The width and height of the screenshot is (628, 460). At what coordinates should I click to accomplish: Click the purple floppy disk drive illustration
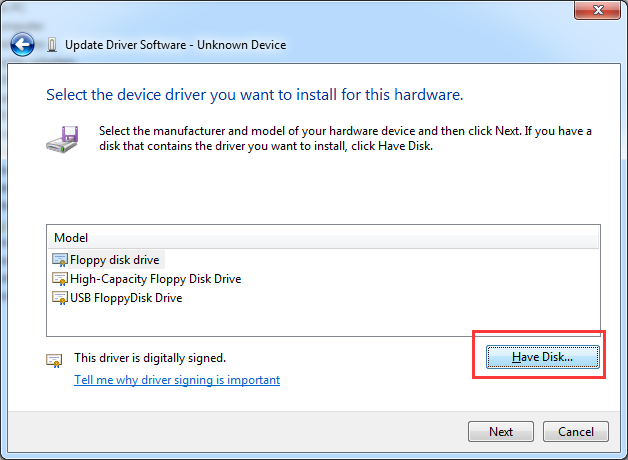[66, 139]
